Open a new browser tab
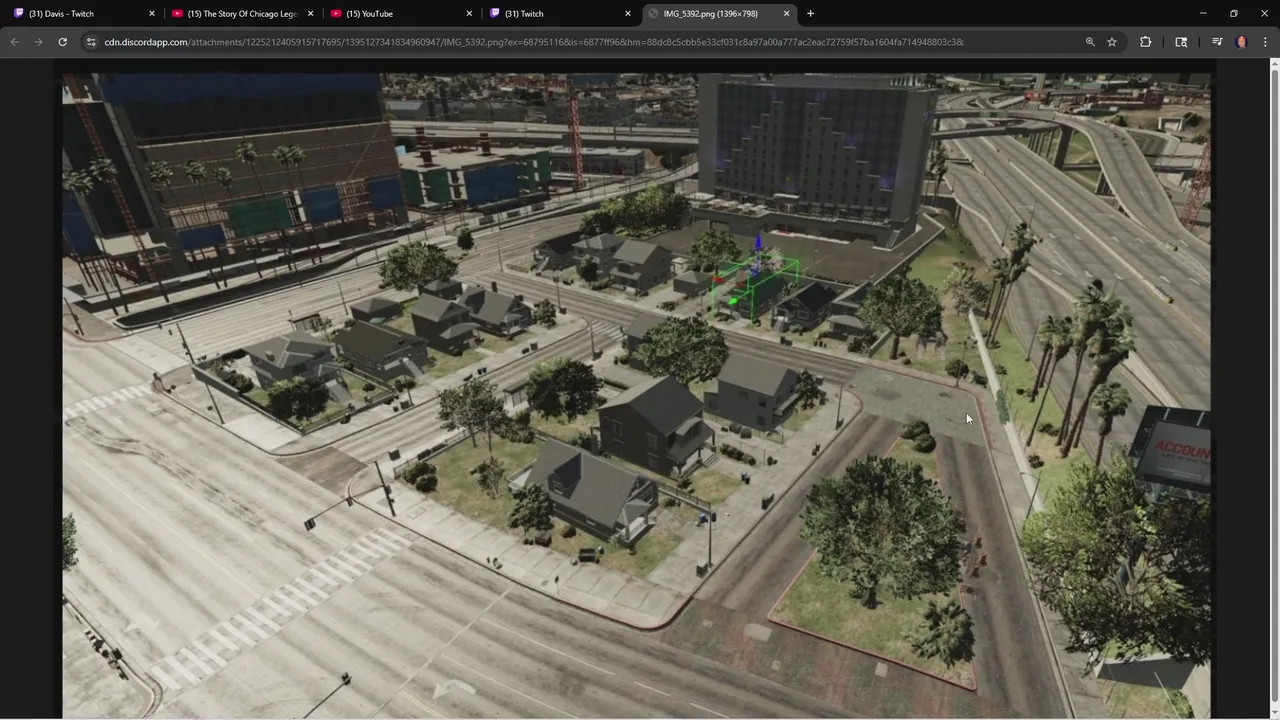Image resolution: width=1280 pixels, height=720 pixels. tap(810, 14)
